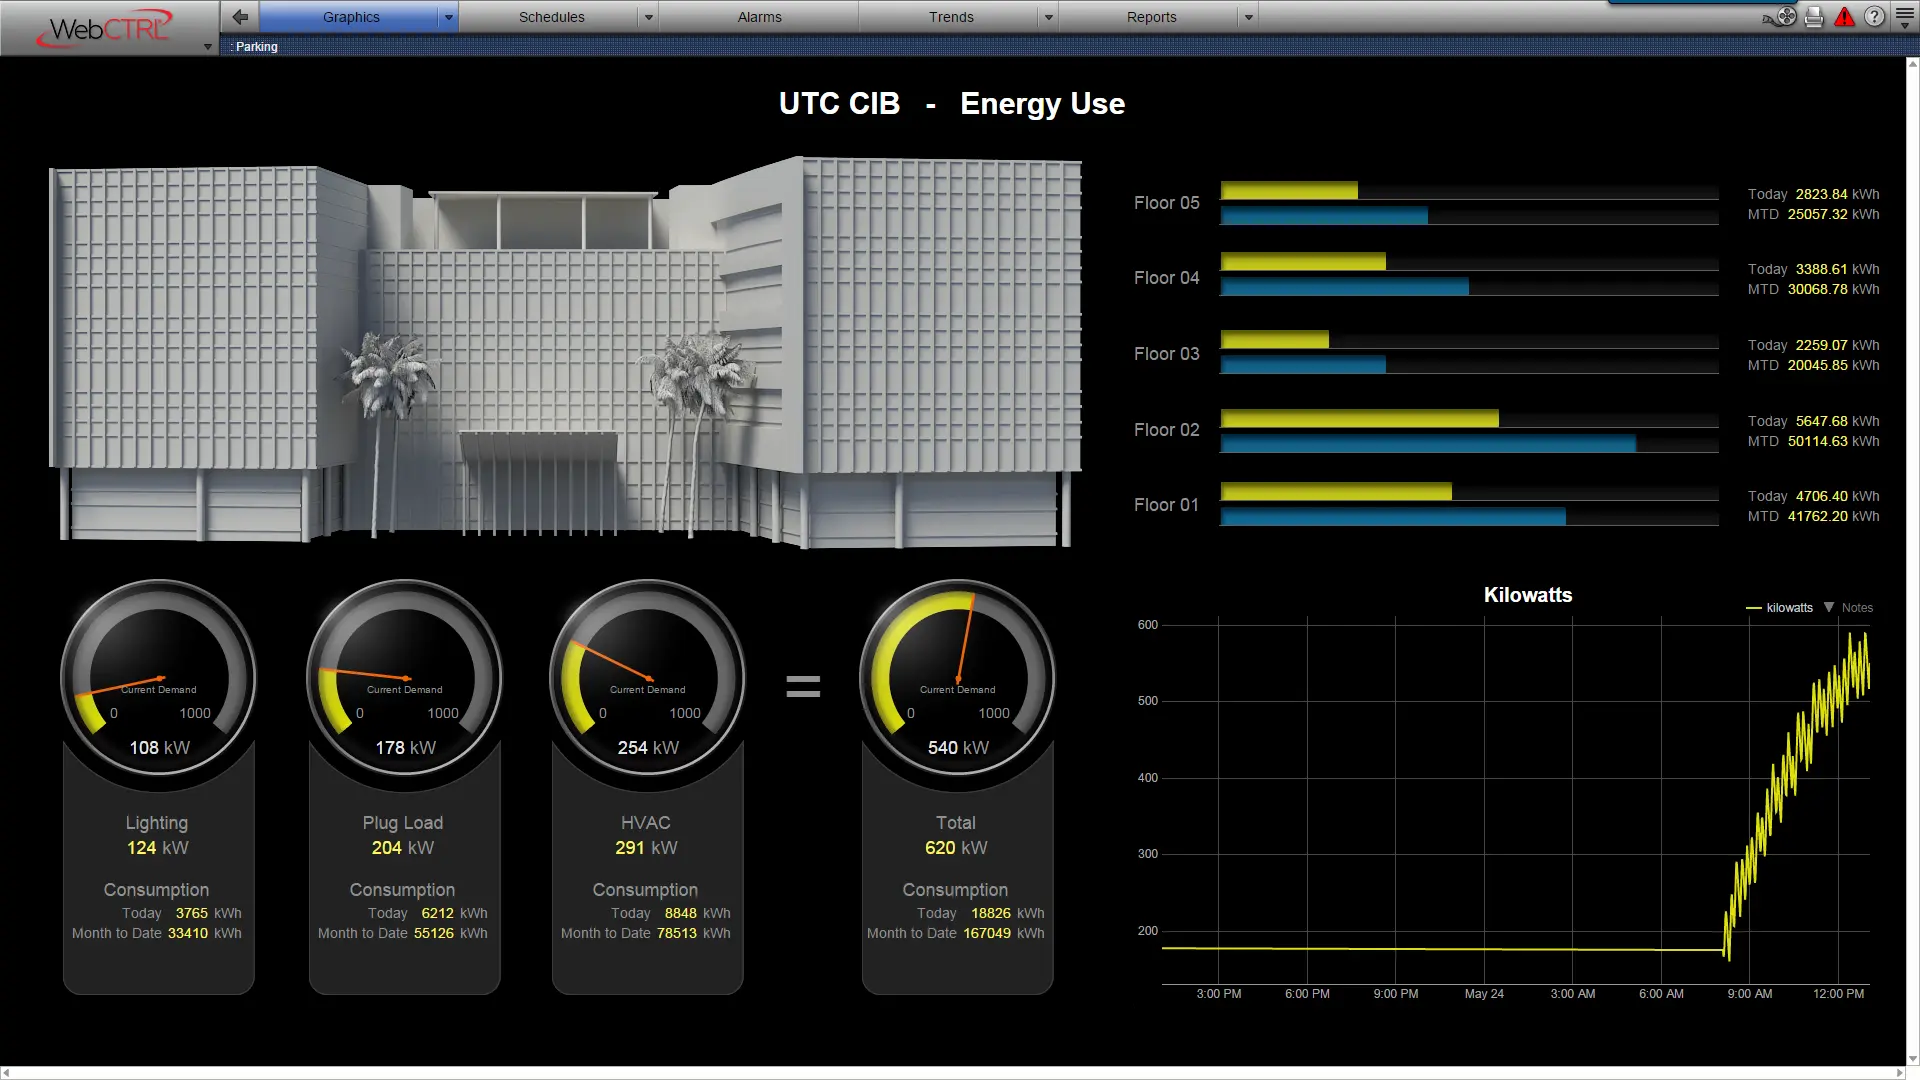This screenshot has height=1080, width=1920.
Task: Open the hamburger system menu
Action: pos(1905,17)
